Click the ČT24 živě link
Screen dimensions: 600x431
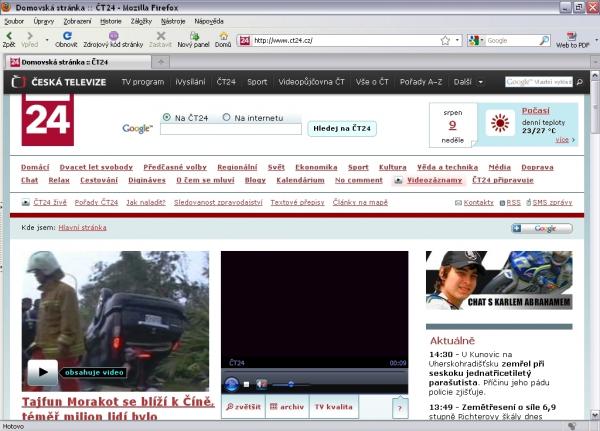50,202
